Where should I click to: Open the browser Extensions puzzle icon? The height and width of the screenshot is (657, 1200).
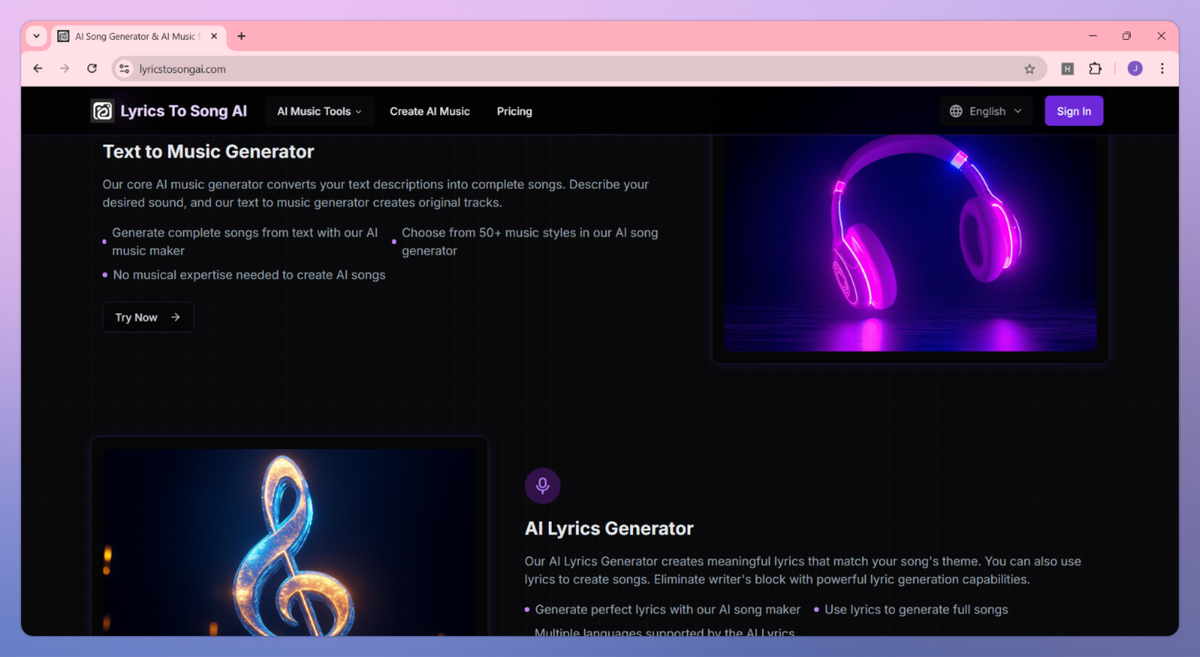[x=1095, y=69]
